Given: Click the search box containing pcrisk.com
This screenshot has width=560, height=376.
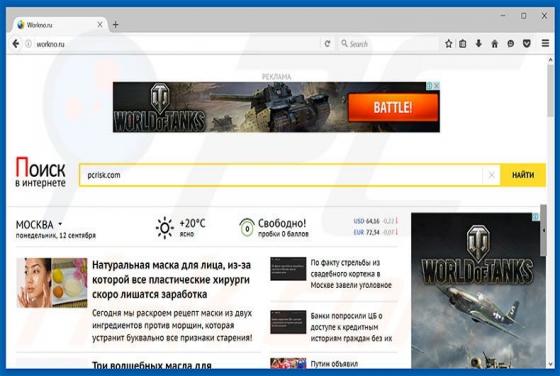Looking at the screenshot, I should point(281,175).
